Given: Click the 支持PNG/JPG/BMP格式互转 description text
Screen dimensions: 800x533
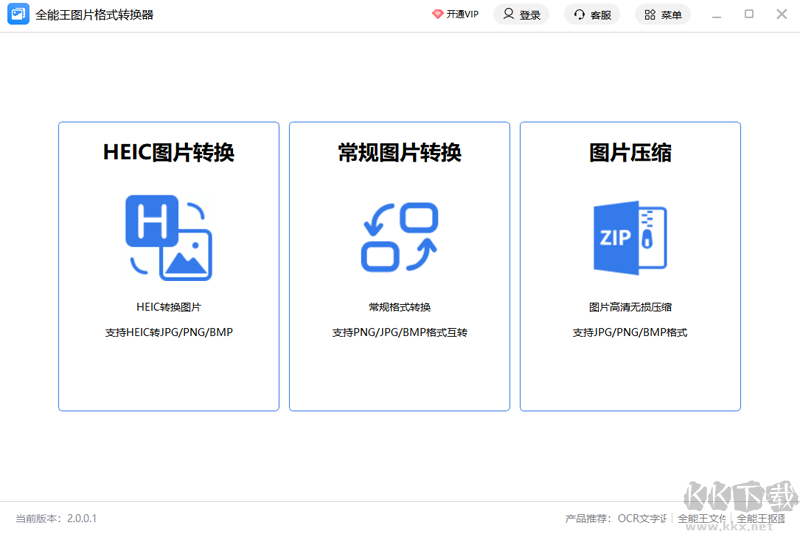Looking at the screenshot, I should point(399,332).
